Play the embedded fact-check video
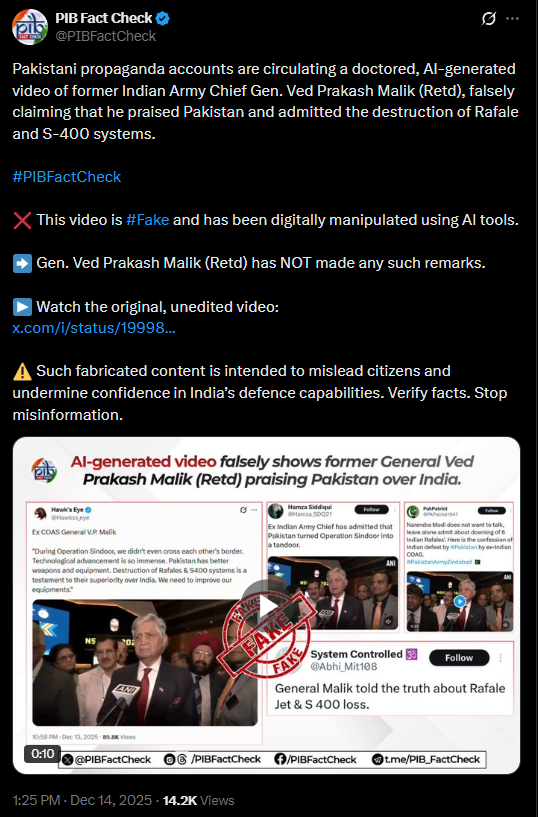The image size is (538, 817). pyautogui.click(x=266, y=605)
